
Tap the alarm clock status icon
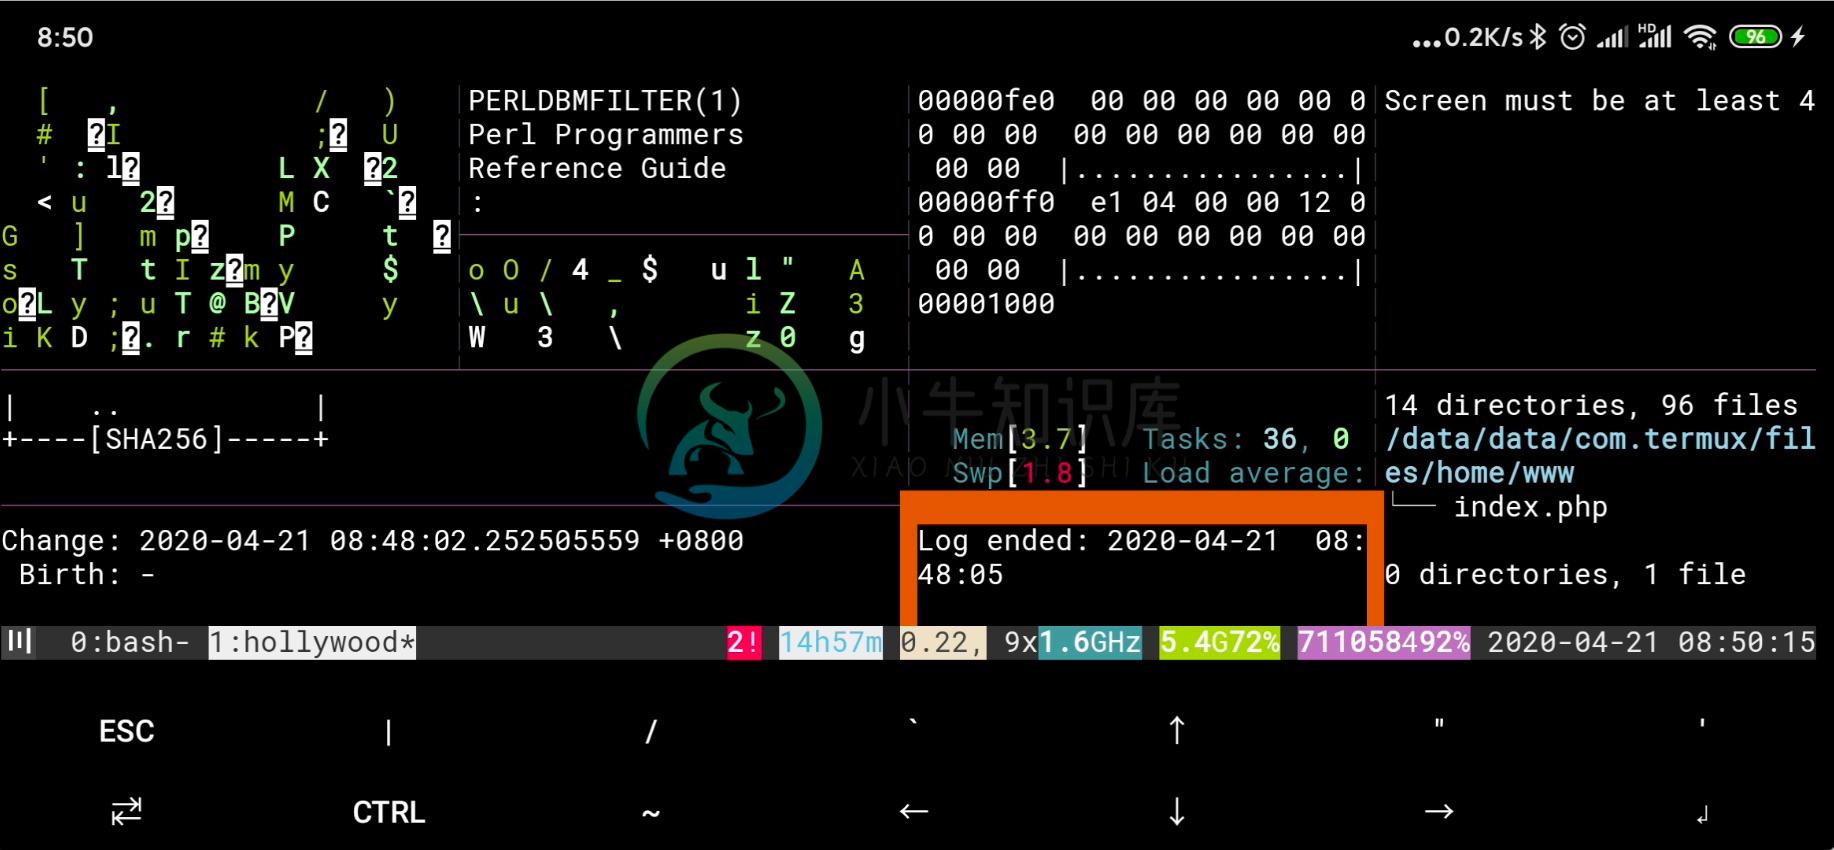click(x=1572, y=37)
